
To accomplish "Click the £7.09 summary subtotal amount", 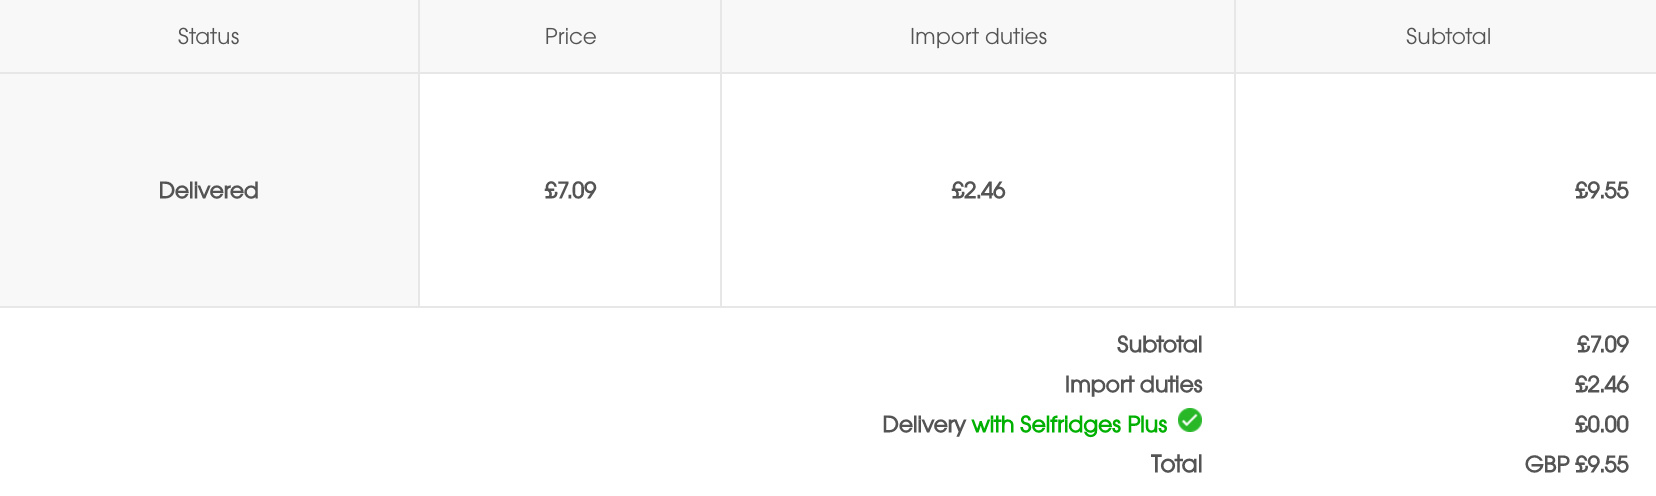I will [1602, 344].
